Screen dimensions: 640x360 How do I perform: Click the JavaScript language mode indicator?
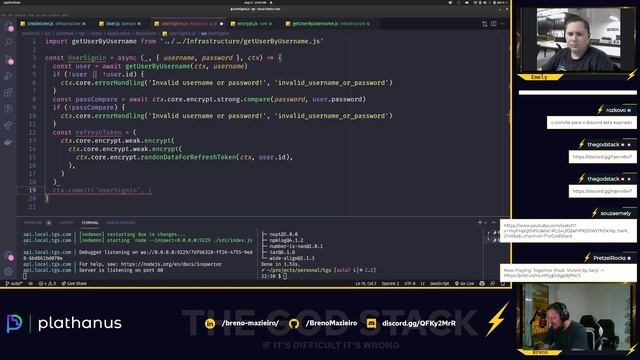coord(439,283)
